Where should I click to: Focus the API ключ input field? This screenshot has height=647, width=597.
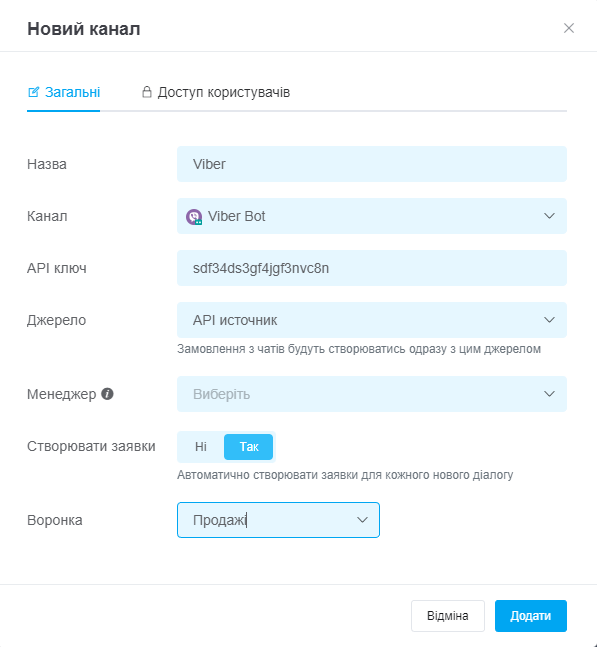[x=372, y=268]
